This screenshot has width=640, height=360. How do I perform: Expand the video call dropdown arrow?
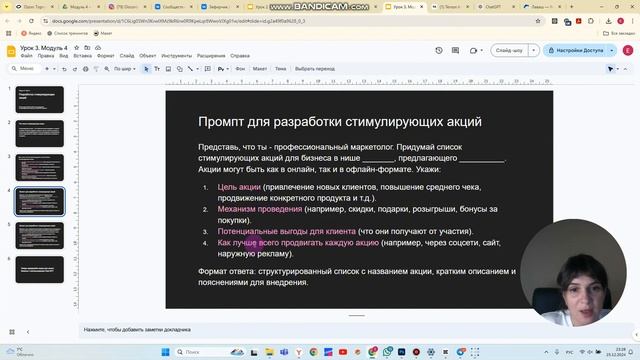(482, 50)
